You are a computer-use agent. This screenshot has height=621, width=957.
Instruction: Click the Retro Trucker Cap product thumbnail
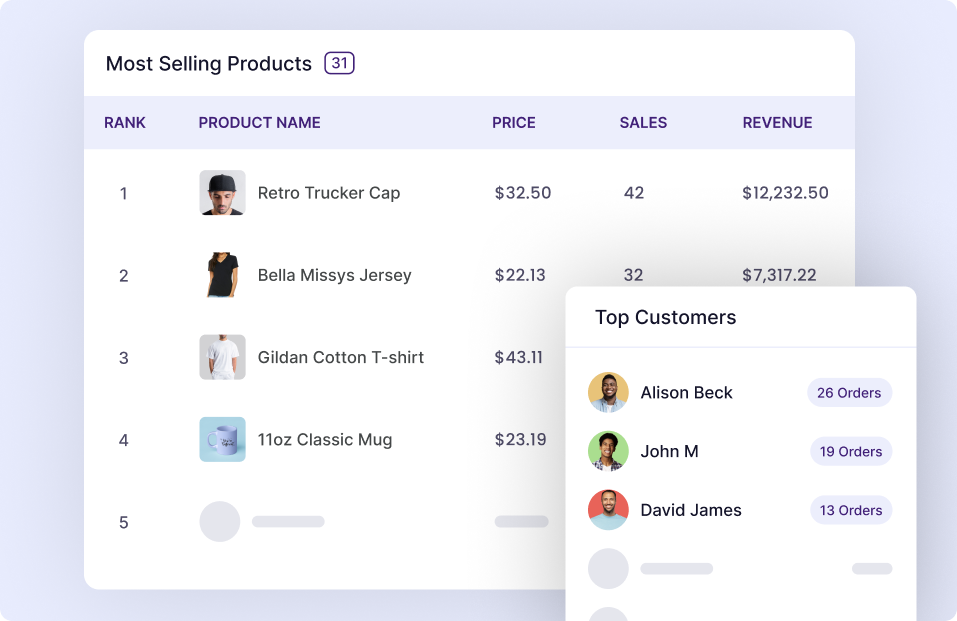222,193
